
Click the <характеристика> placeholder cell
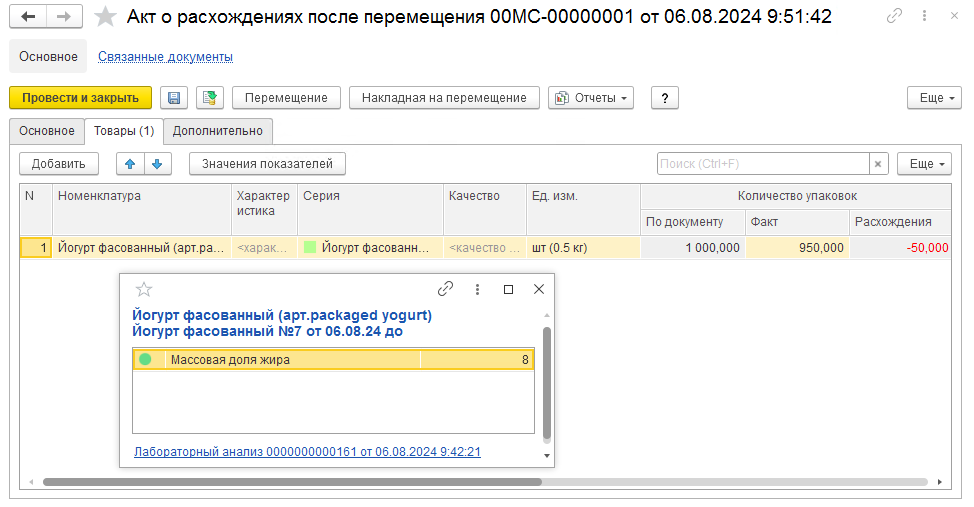(264, 247)
